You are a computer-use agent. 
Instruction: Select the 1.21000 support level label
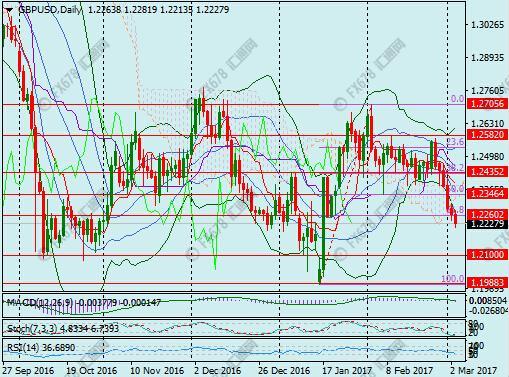tap(487, 255)
